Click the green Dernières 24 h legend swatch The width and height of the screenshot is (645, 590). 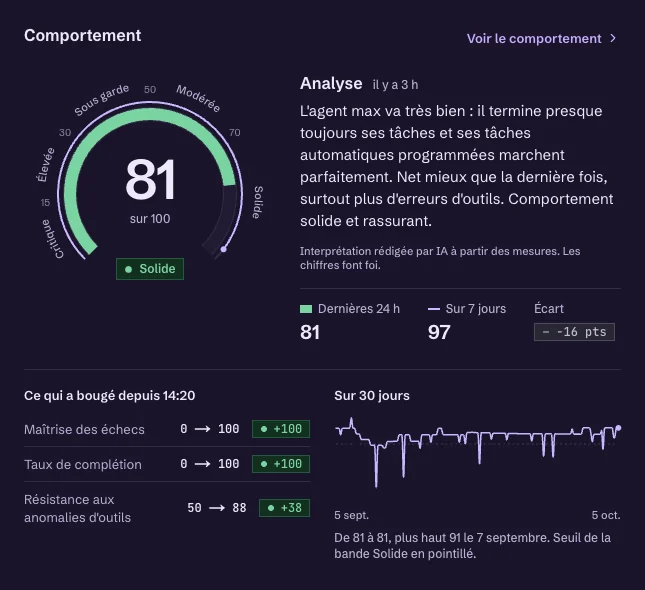tap(306, 309)
